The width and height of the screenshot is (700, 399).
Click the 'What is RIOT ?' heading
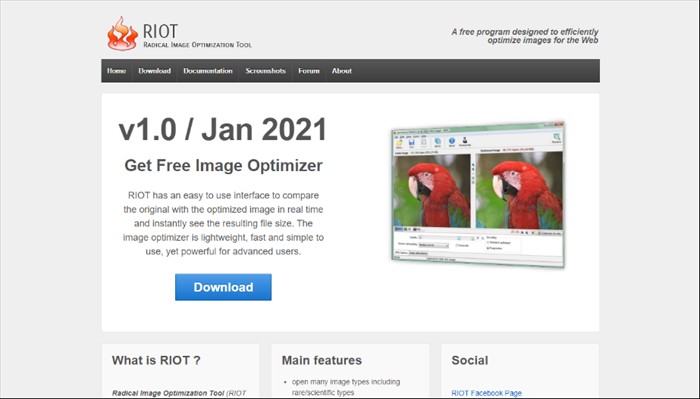point(156,360)
